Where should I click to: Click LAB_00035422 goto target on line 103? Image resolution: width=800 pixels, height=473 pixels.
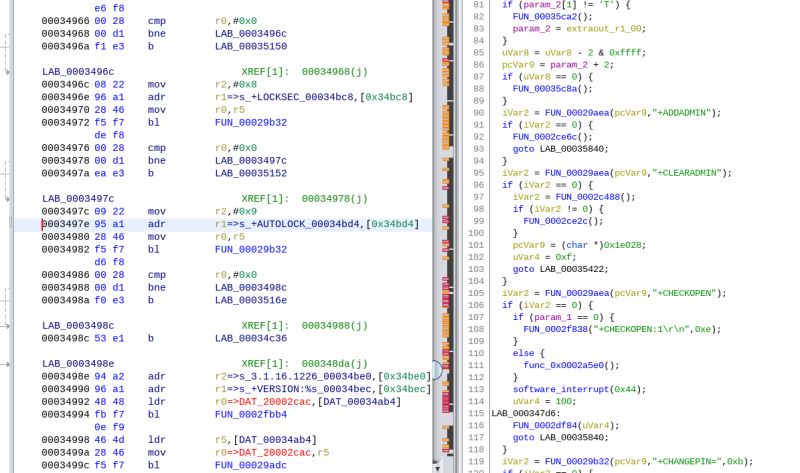click(572, 269)
